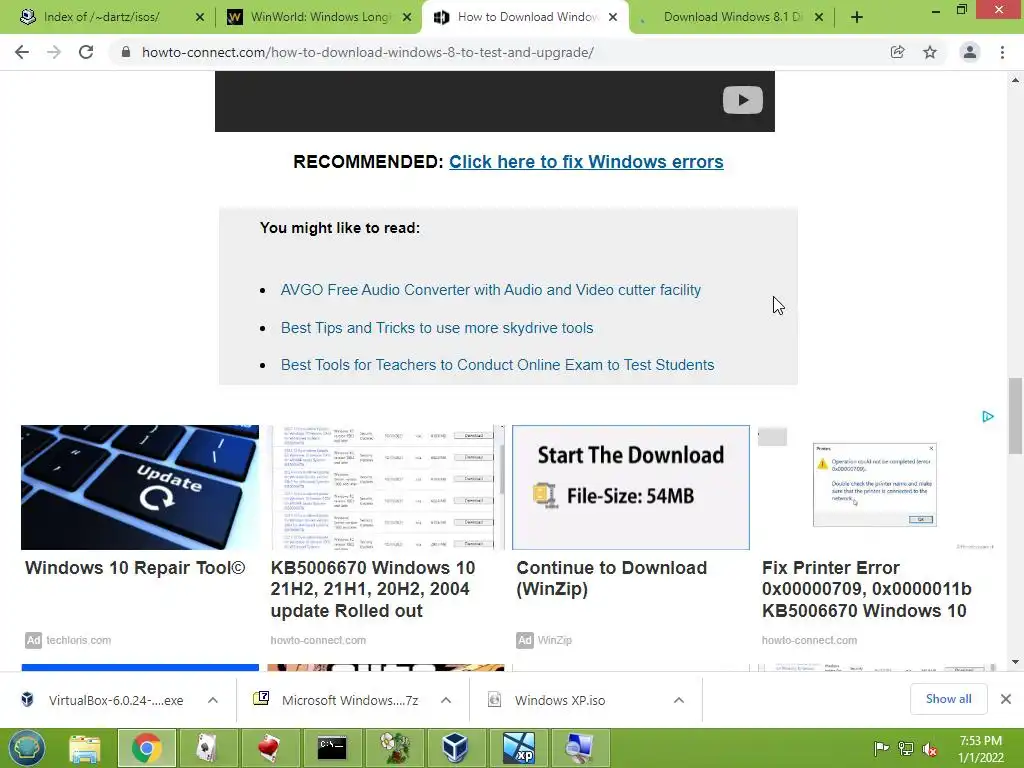The image size is (1024, 768).
Task: Click the Update keyboard thumbnail image
Action: click(x=140, y=487)
